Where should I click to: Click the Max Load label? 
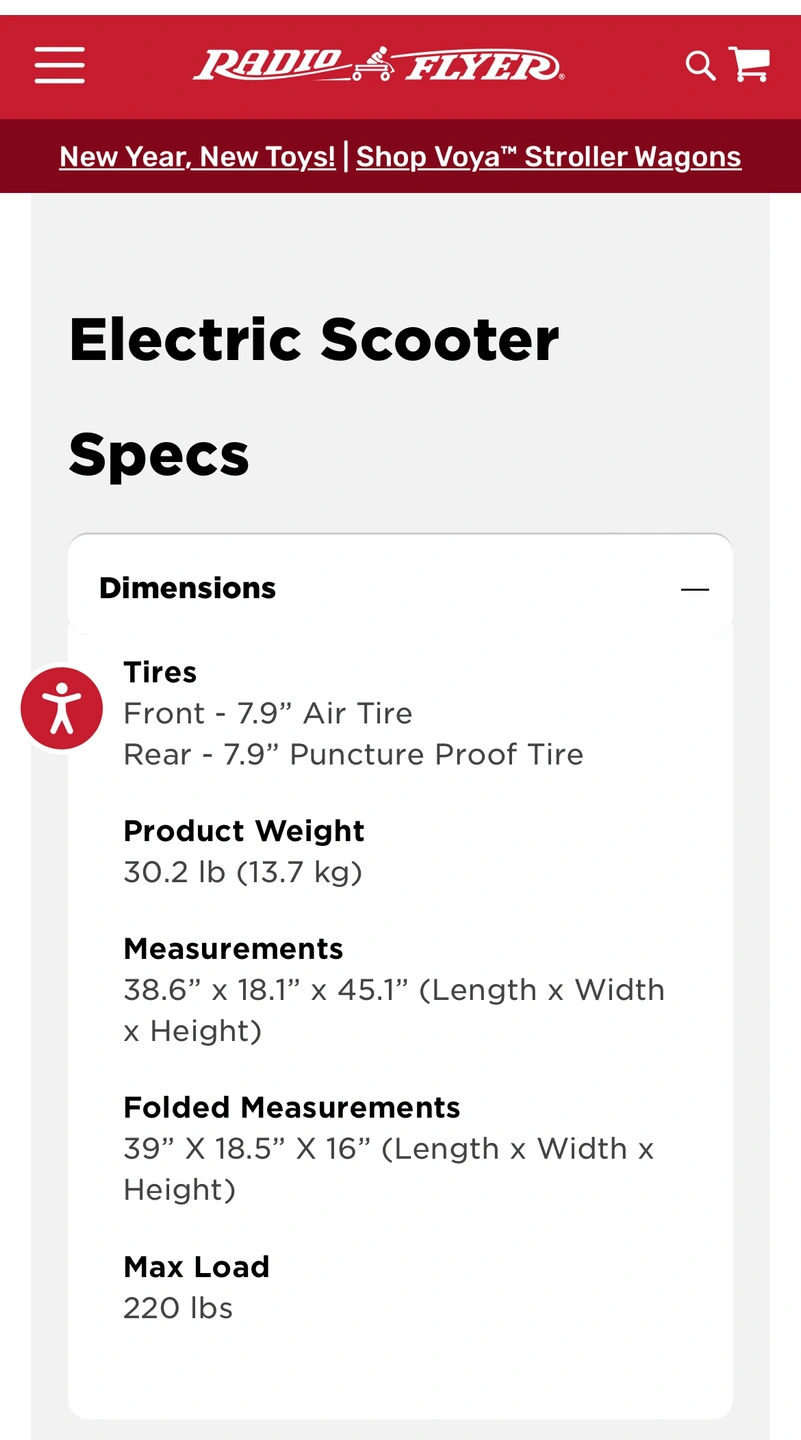[196, 1267]
